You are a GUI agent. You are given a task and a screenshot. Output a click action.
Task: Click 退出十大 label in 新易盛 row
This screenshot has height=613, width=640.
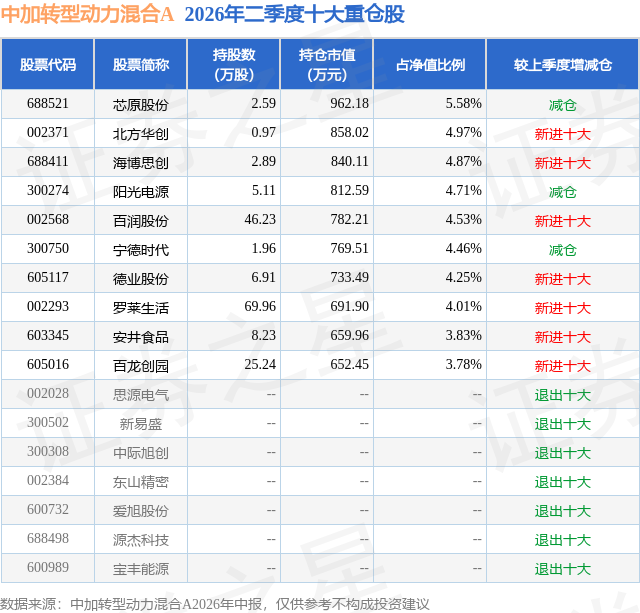point(563,423)
